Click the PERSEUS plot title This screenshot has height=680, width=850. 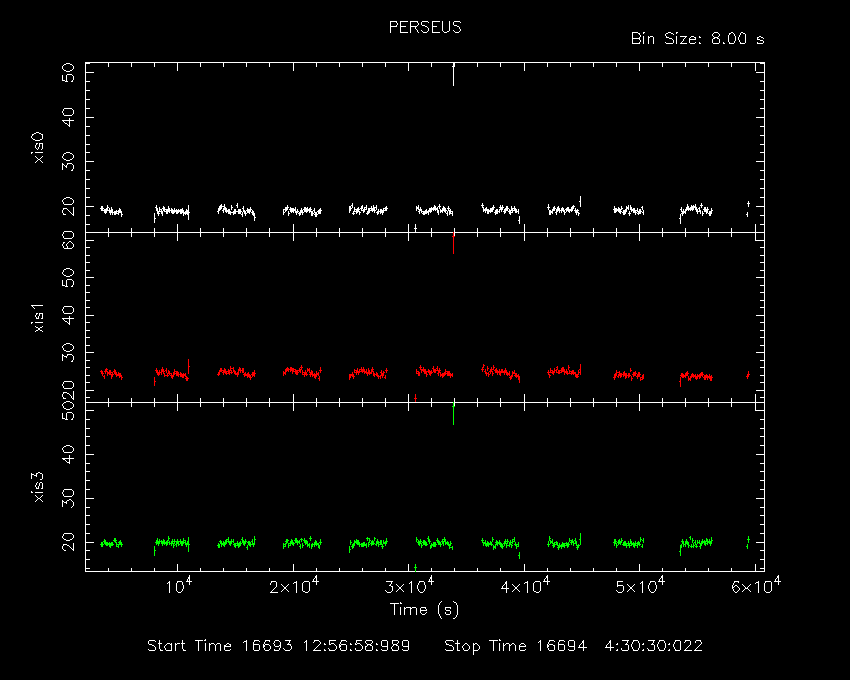tap(425, 28)
